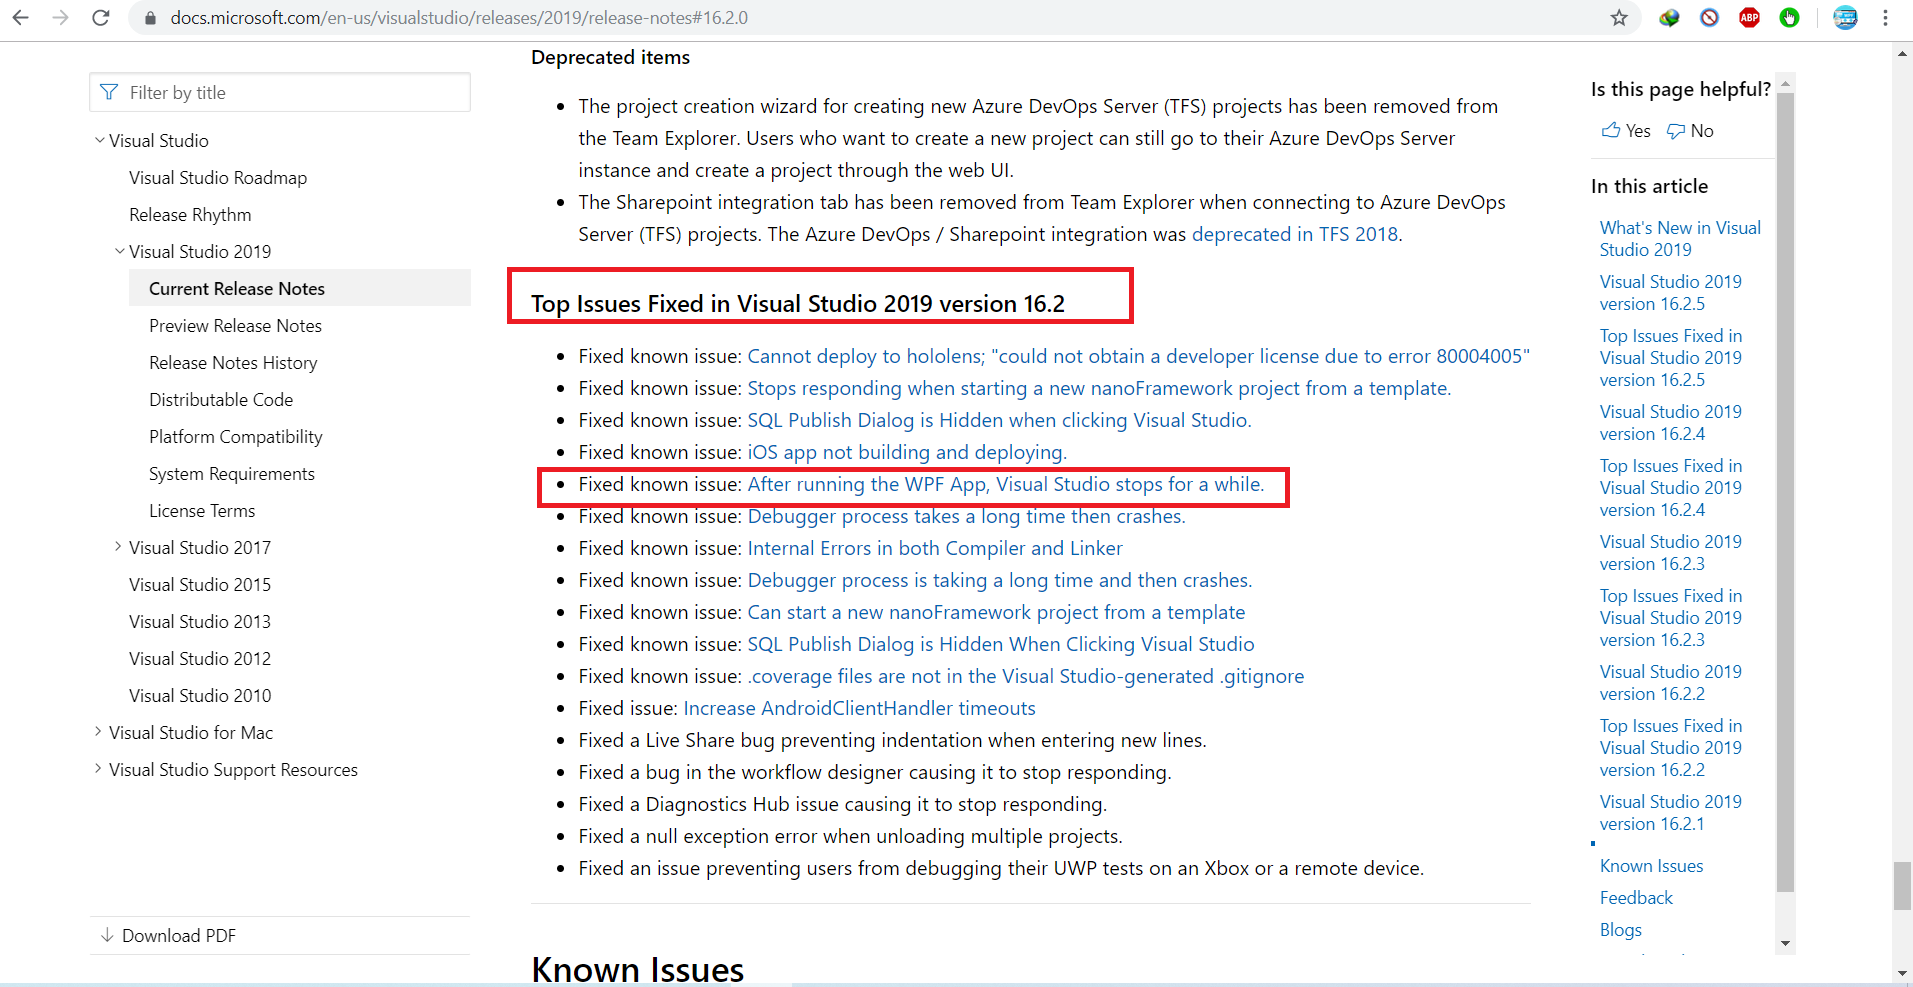Open Platform Compatibility page
This screenshot has width=1913, height=987.
pos(236,437)
